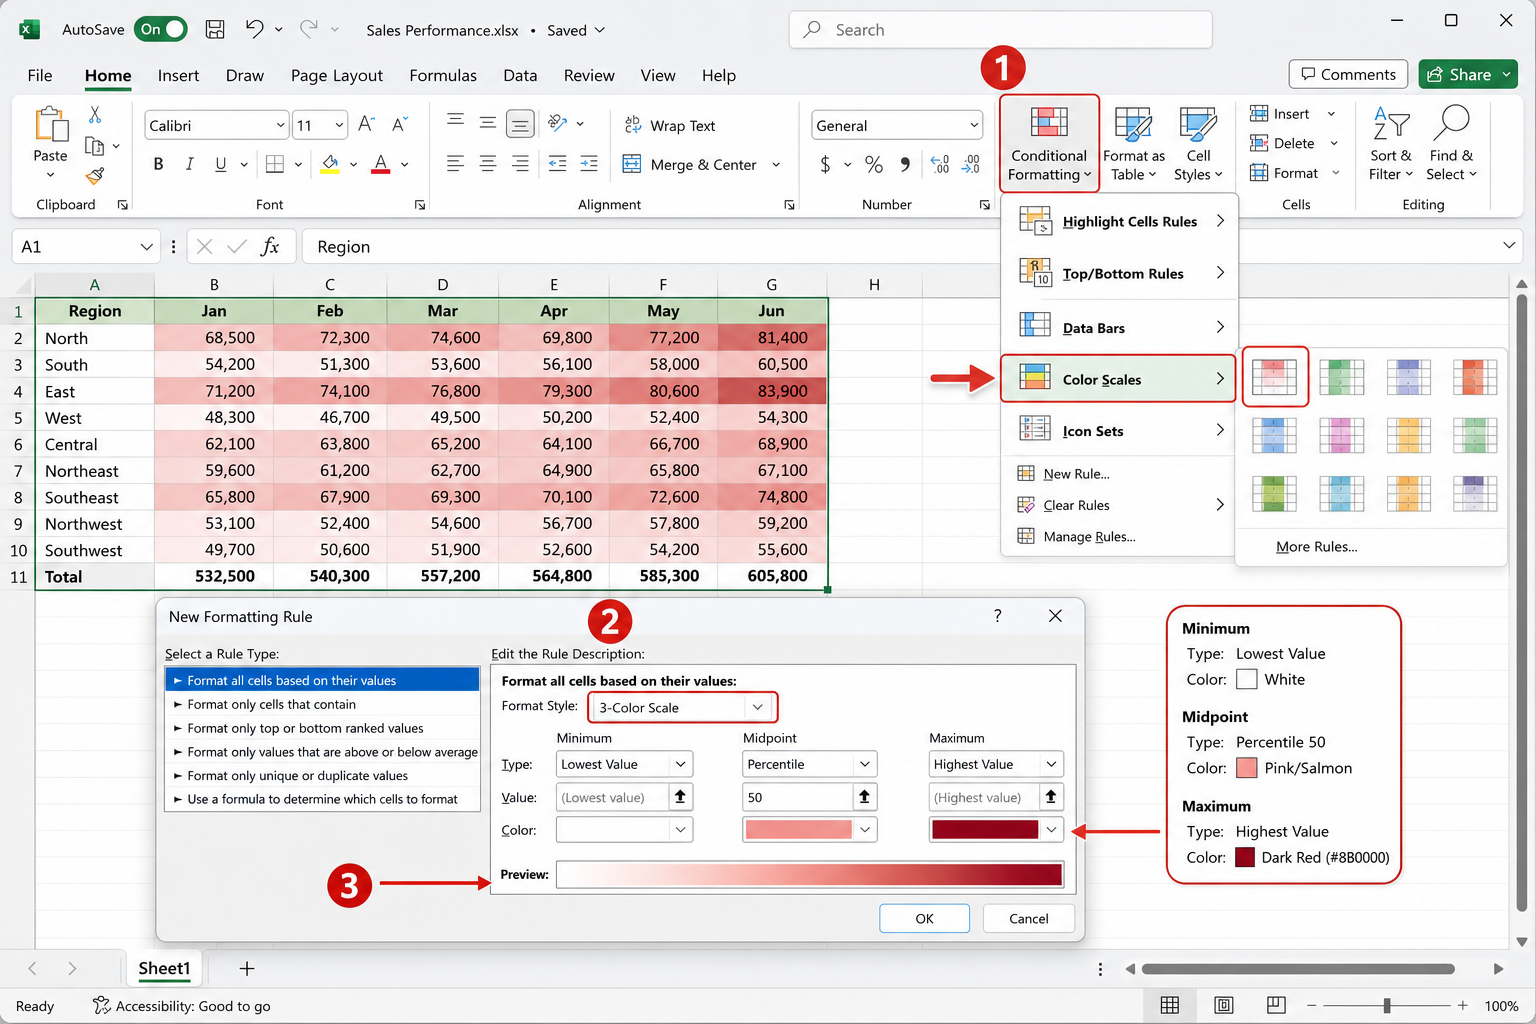The height and width of the screenshot is (1024, 1536).
Task: Open the number format dropdown
Action: pos(973,125)
